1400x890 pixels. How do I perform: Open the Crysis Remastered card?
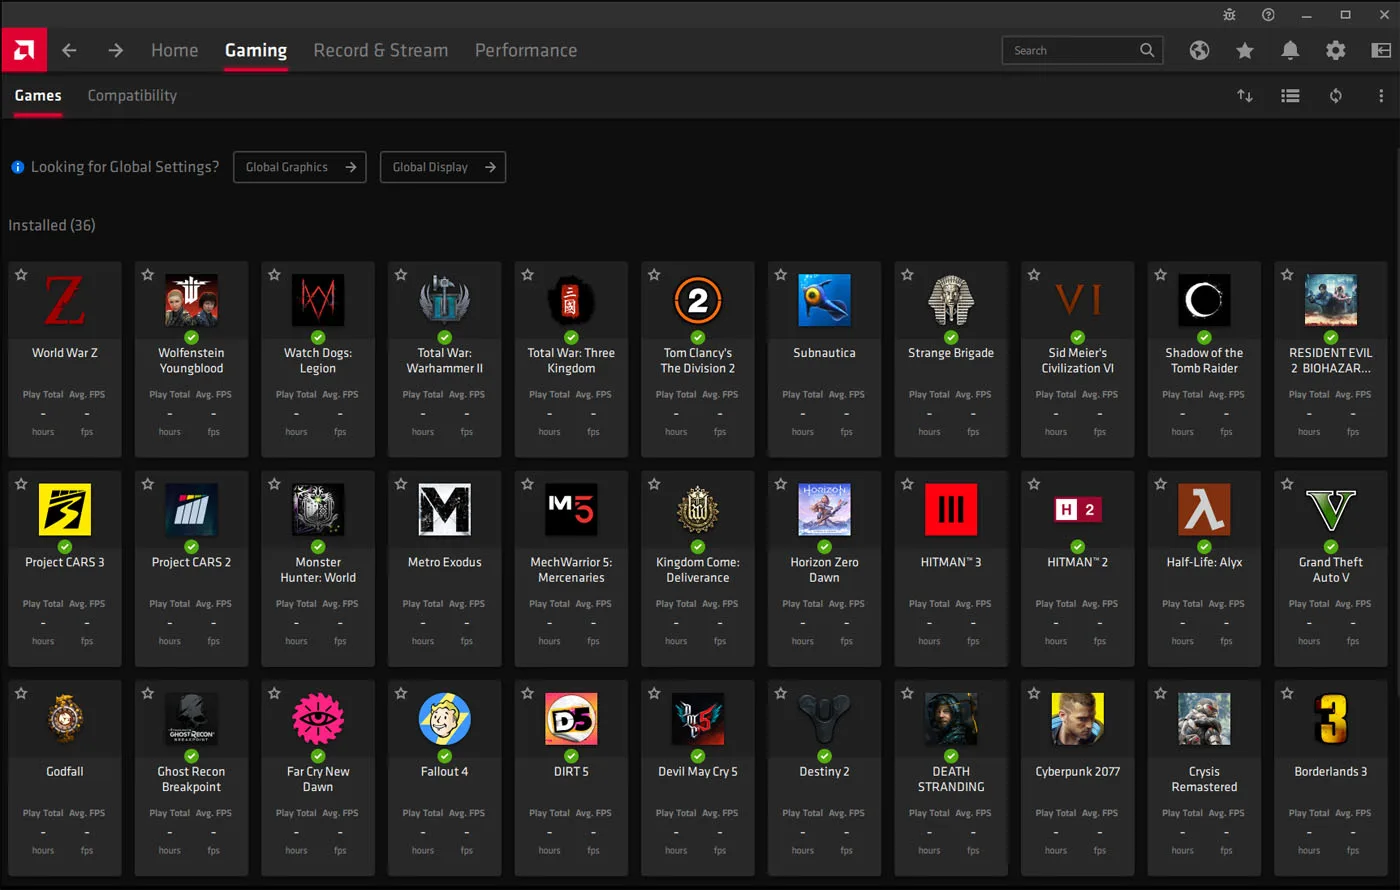coord(1204,778)
